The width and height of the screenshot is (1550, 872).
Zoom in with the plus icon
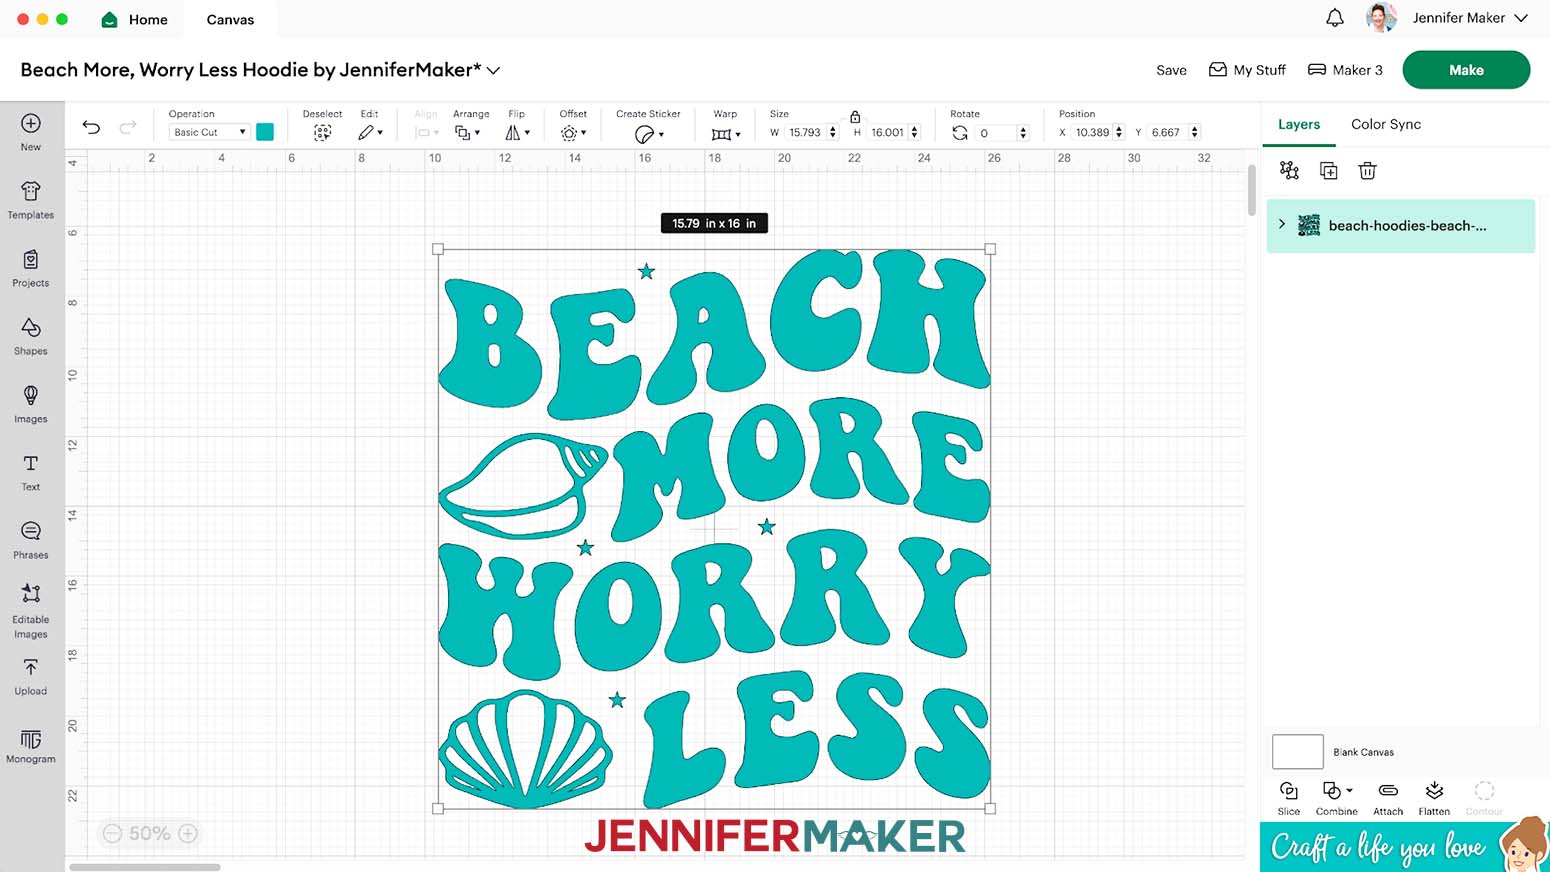(x=188, y=833)
